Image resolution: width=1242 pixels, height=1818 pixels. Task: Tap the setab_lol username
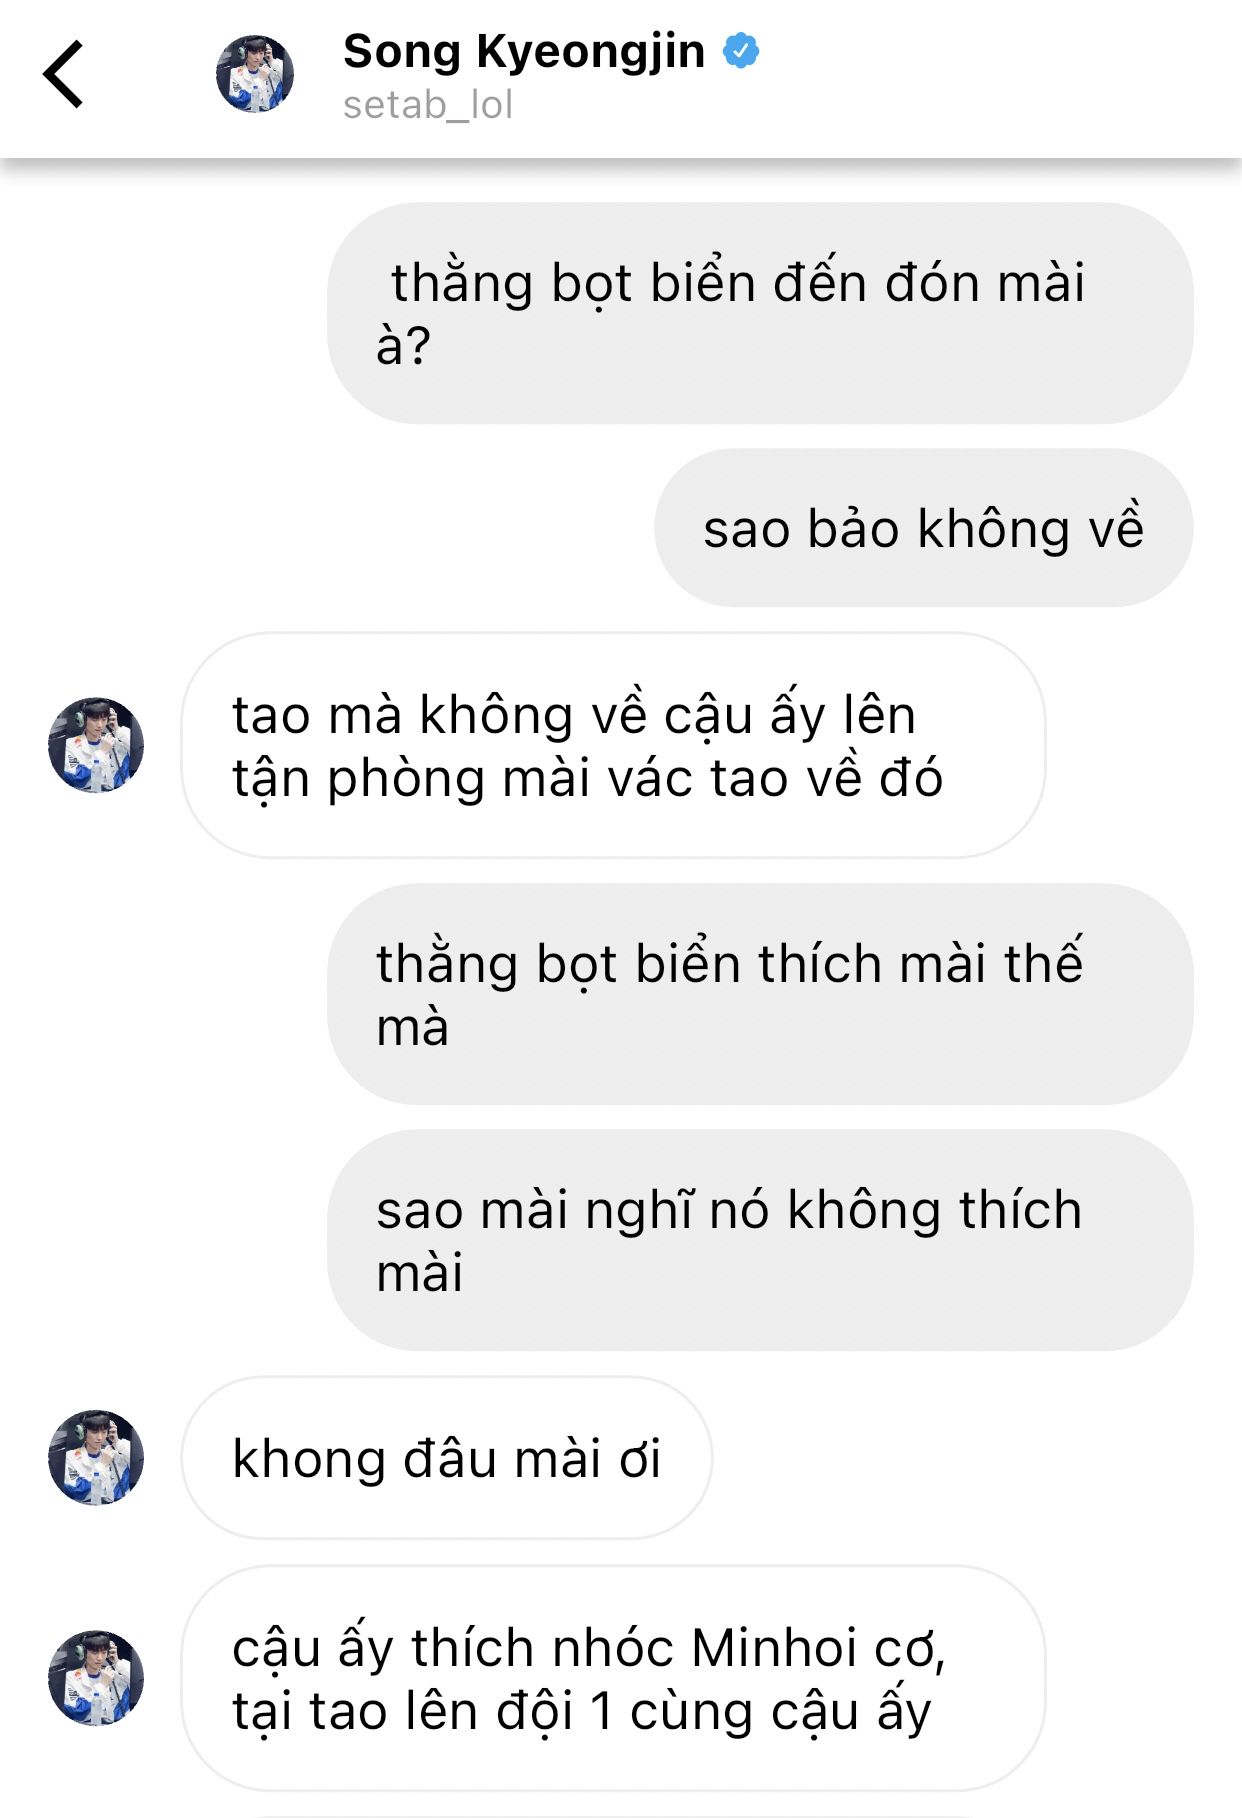tap(428, 104)
